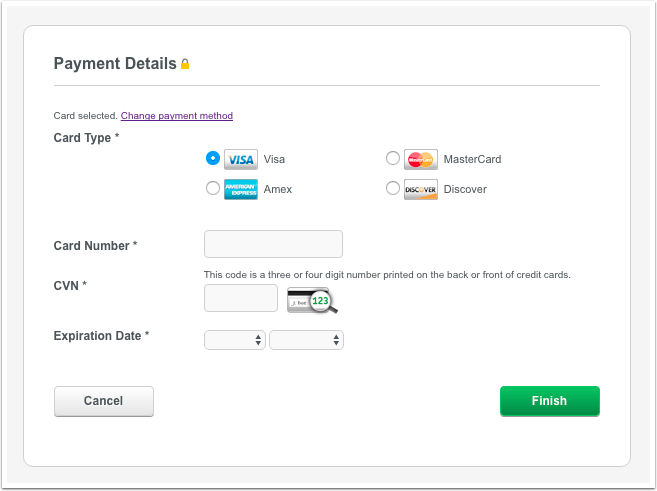Select the Visa radio button
This screenshot has width=657, height=491.
[213, 158]
